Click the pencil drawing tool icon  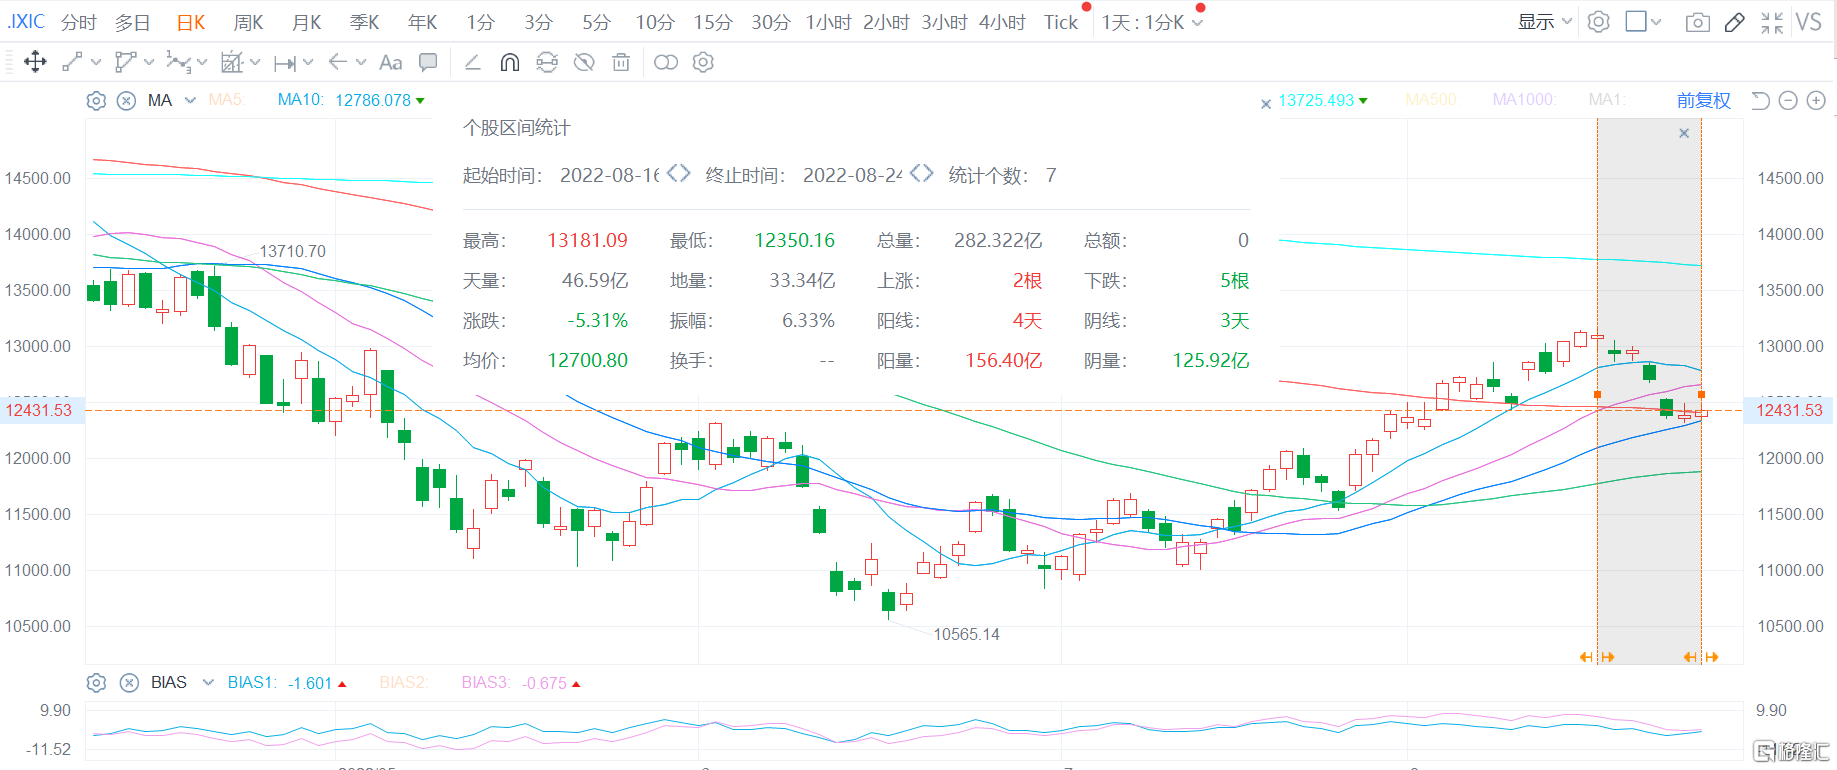click(1735, 22)
